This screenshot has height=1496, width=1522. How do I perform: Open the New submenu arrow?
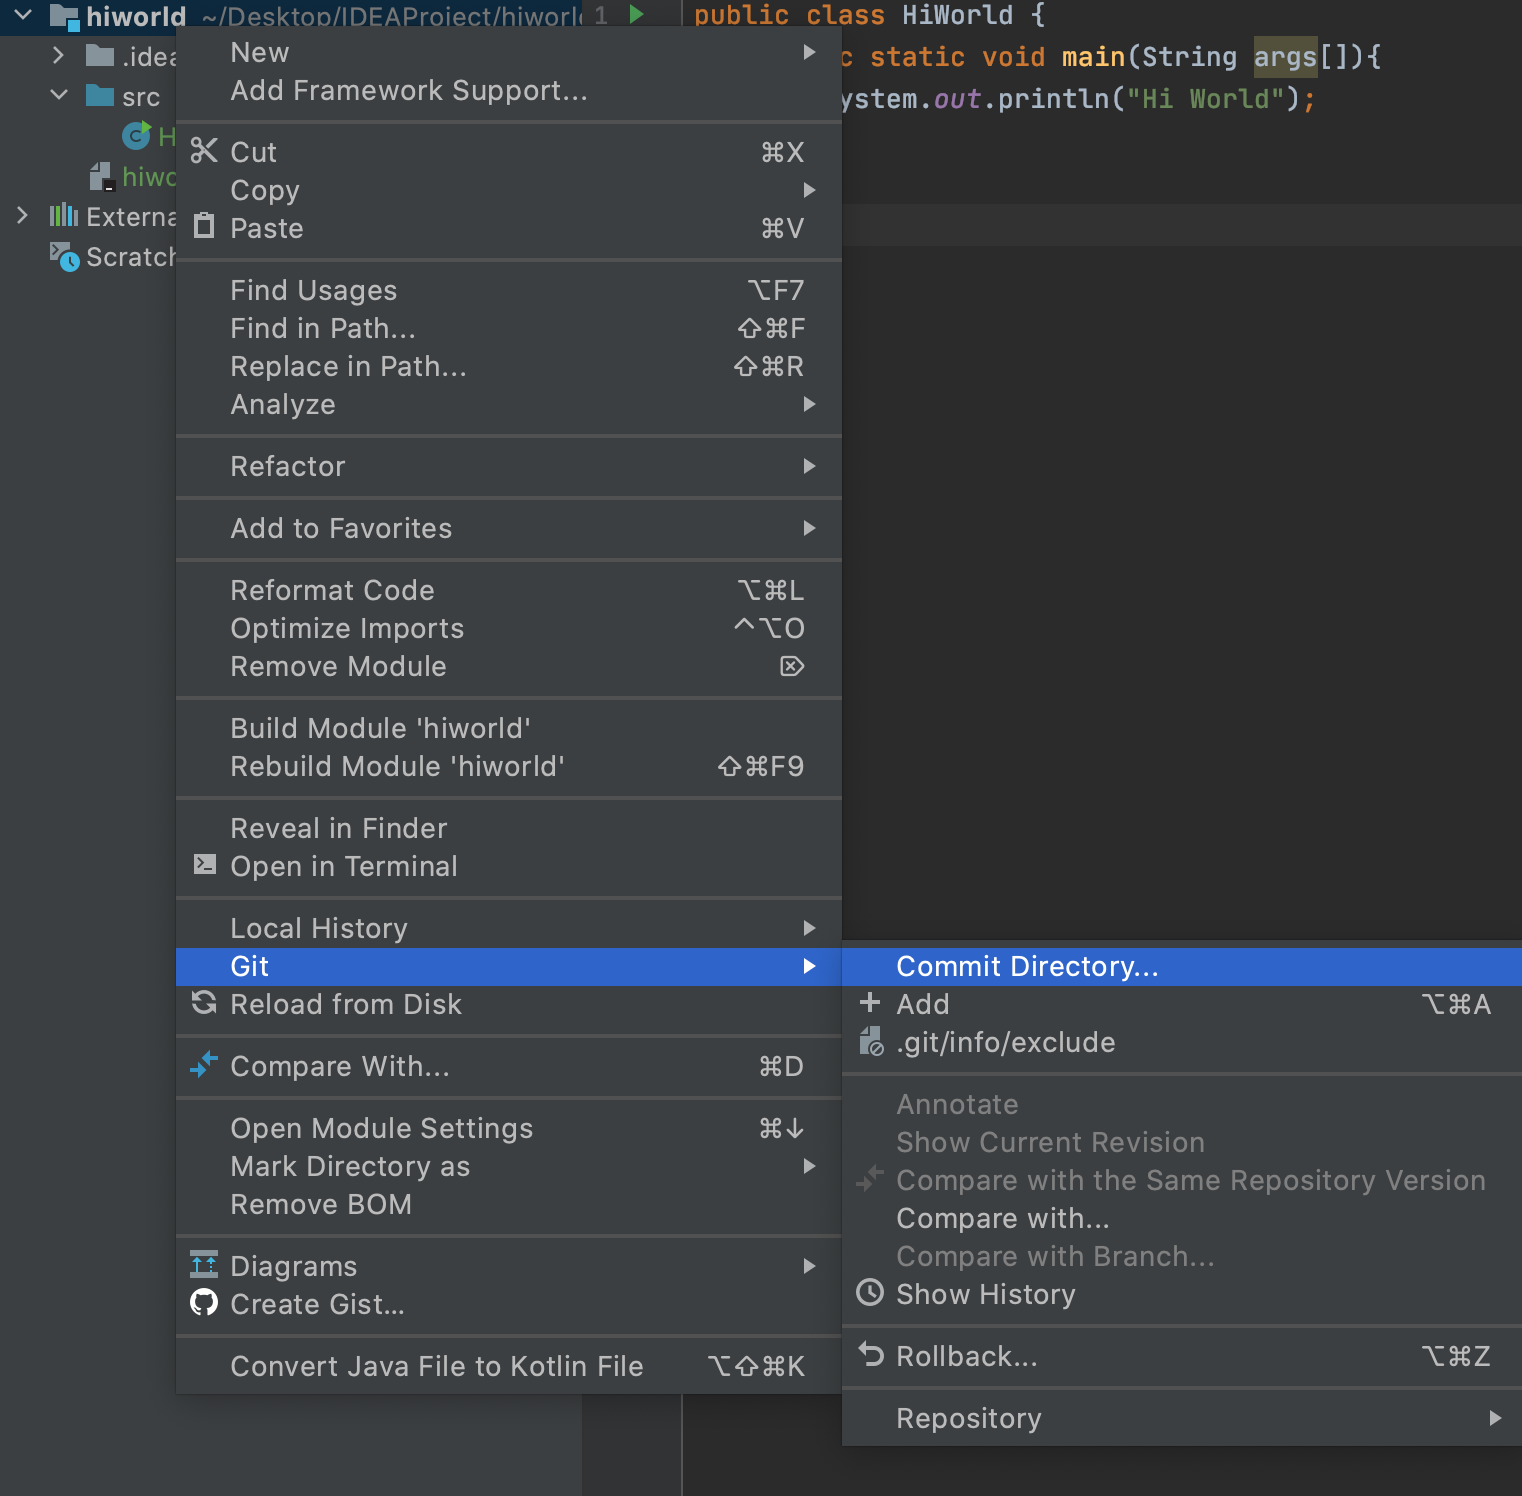pos(809,52)
